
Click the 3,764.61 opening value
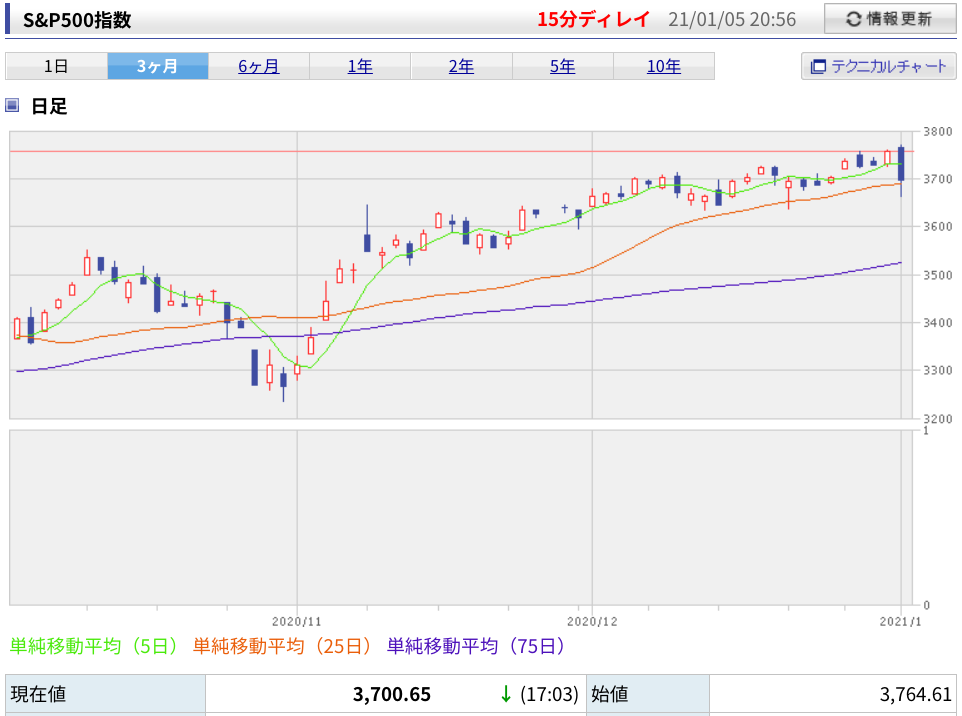click(915, 695)
